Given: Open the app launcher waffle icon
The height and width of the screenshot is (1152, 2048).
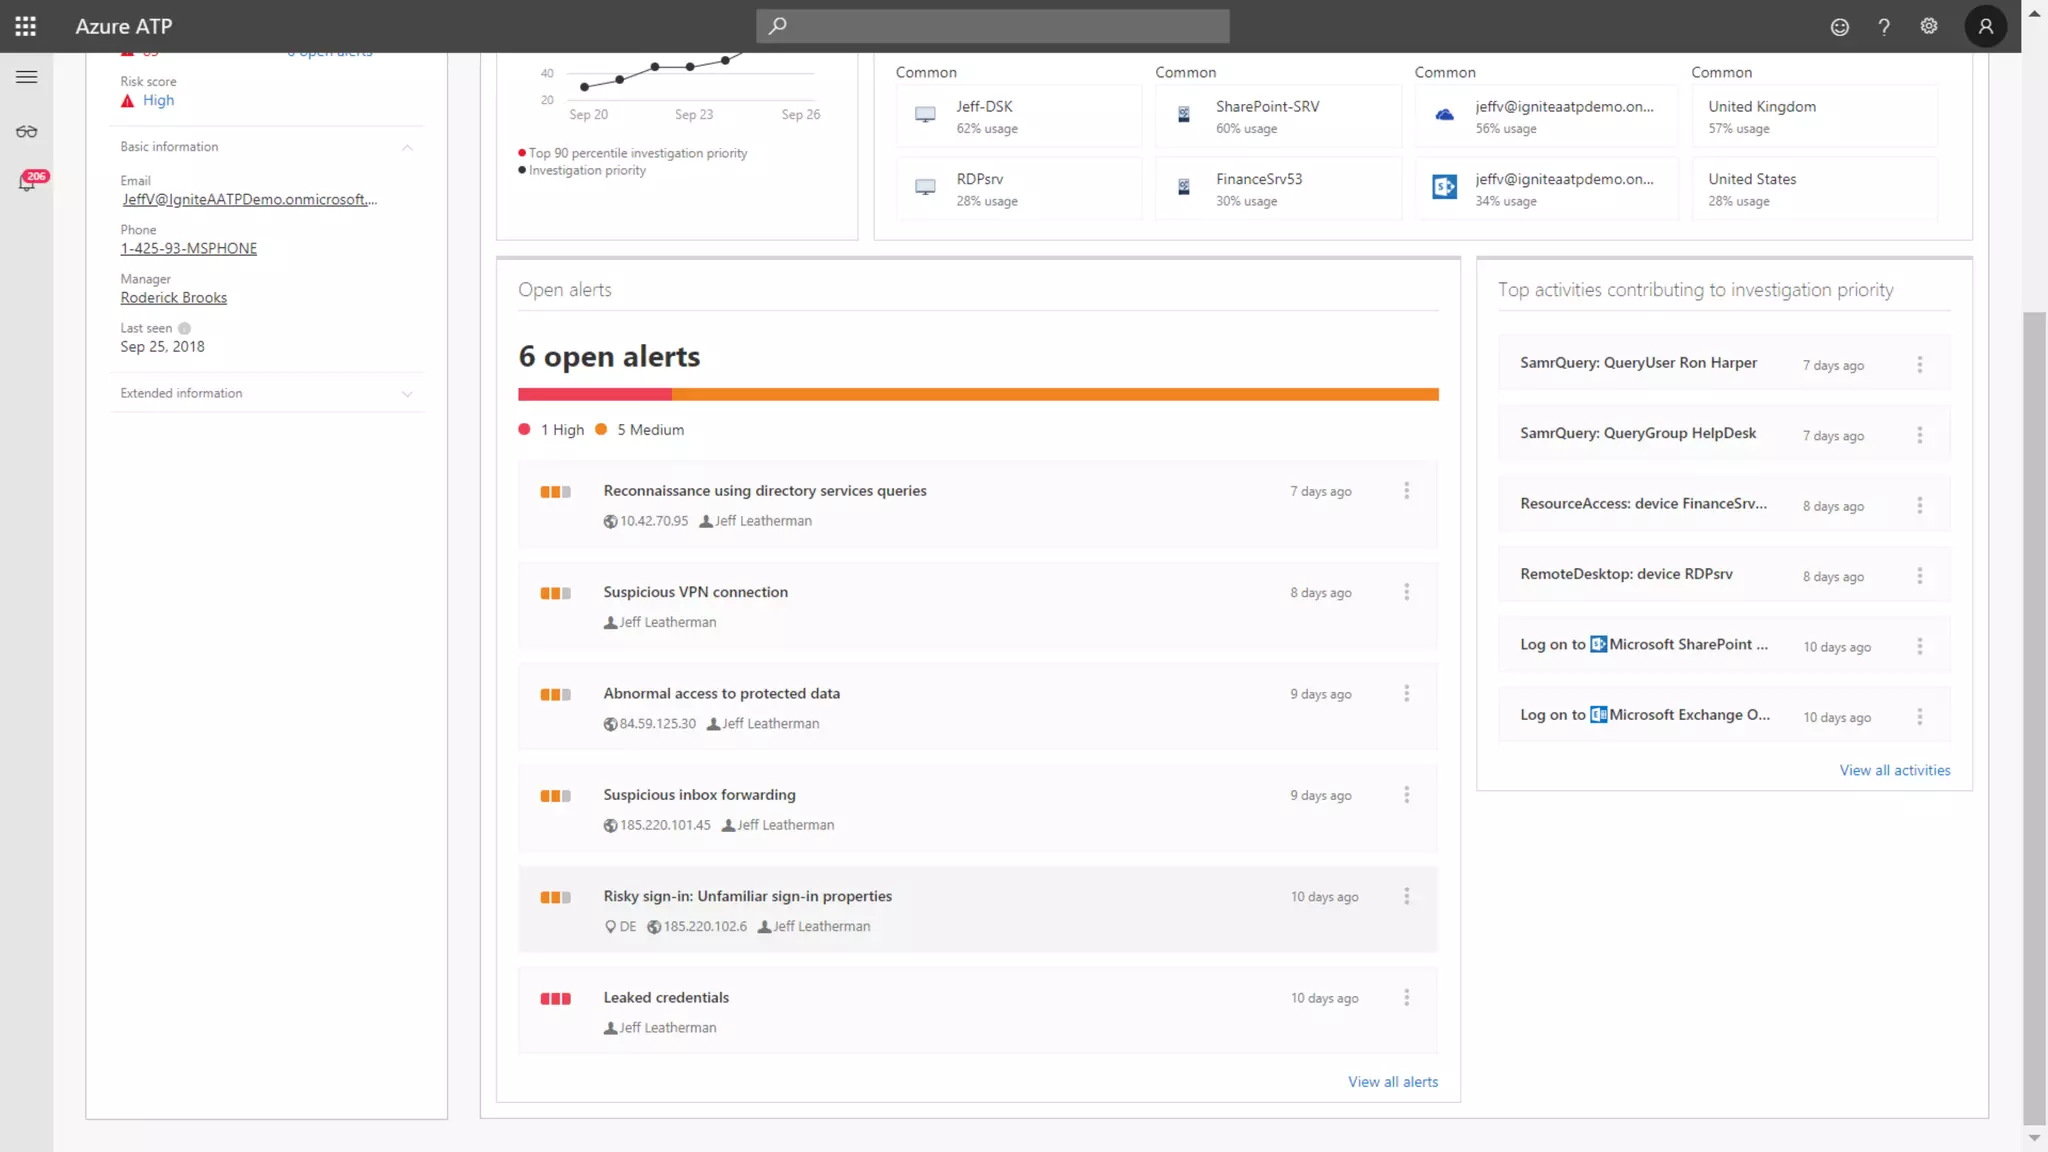Looking at the screenshot, I should point(26,26).
